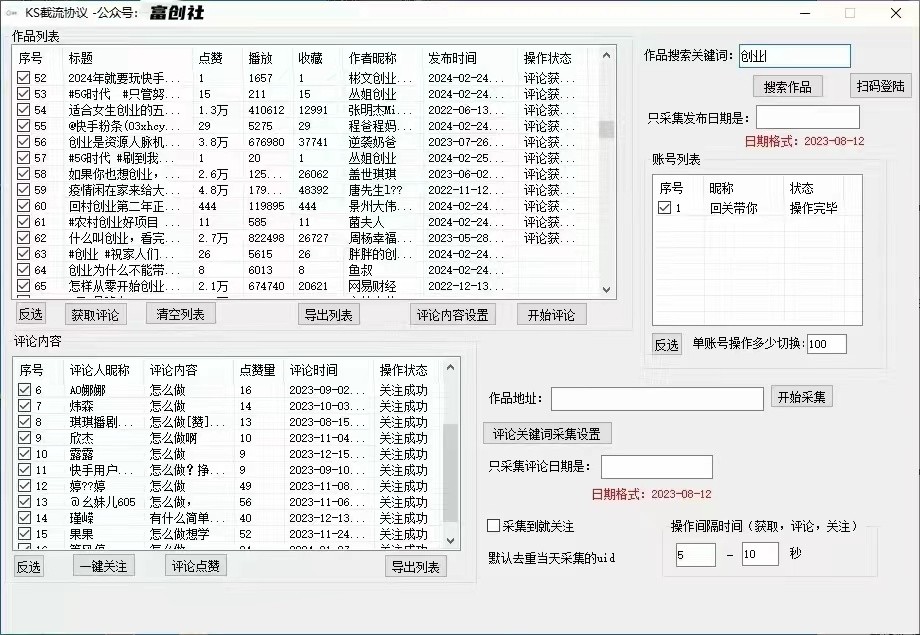Image resolution: width=920 pixels, height=635 pixels.
Task: Click 清空列表 to clear the works list
Action: (x=179, y=312)
